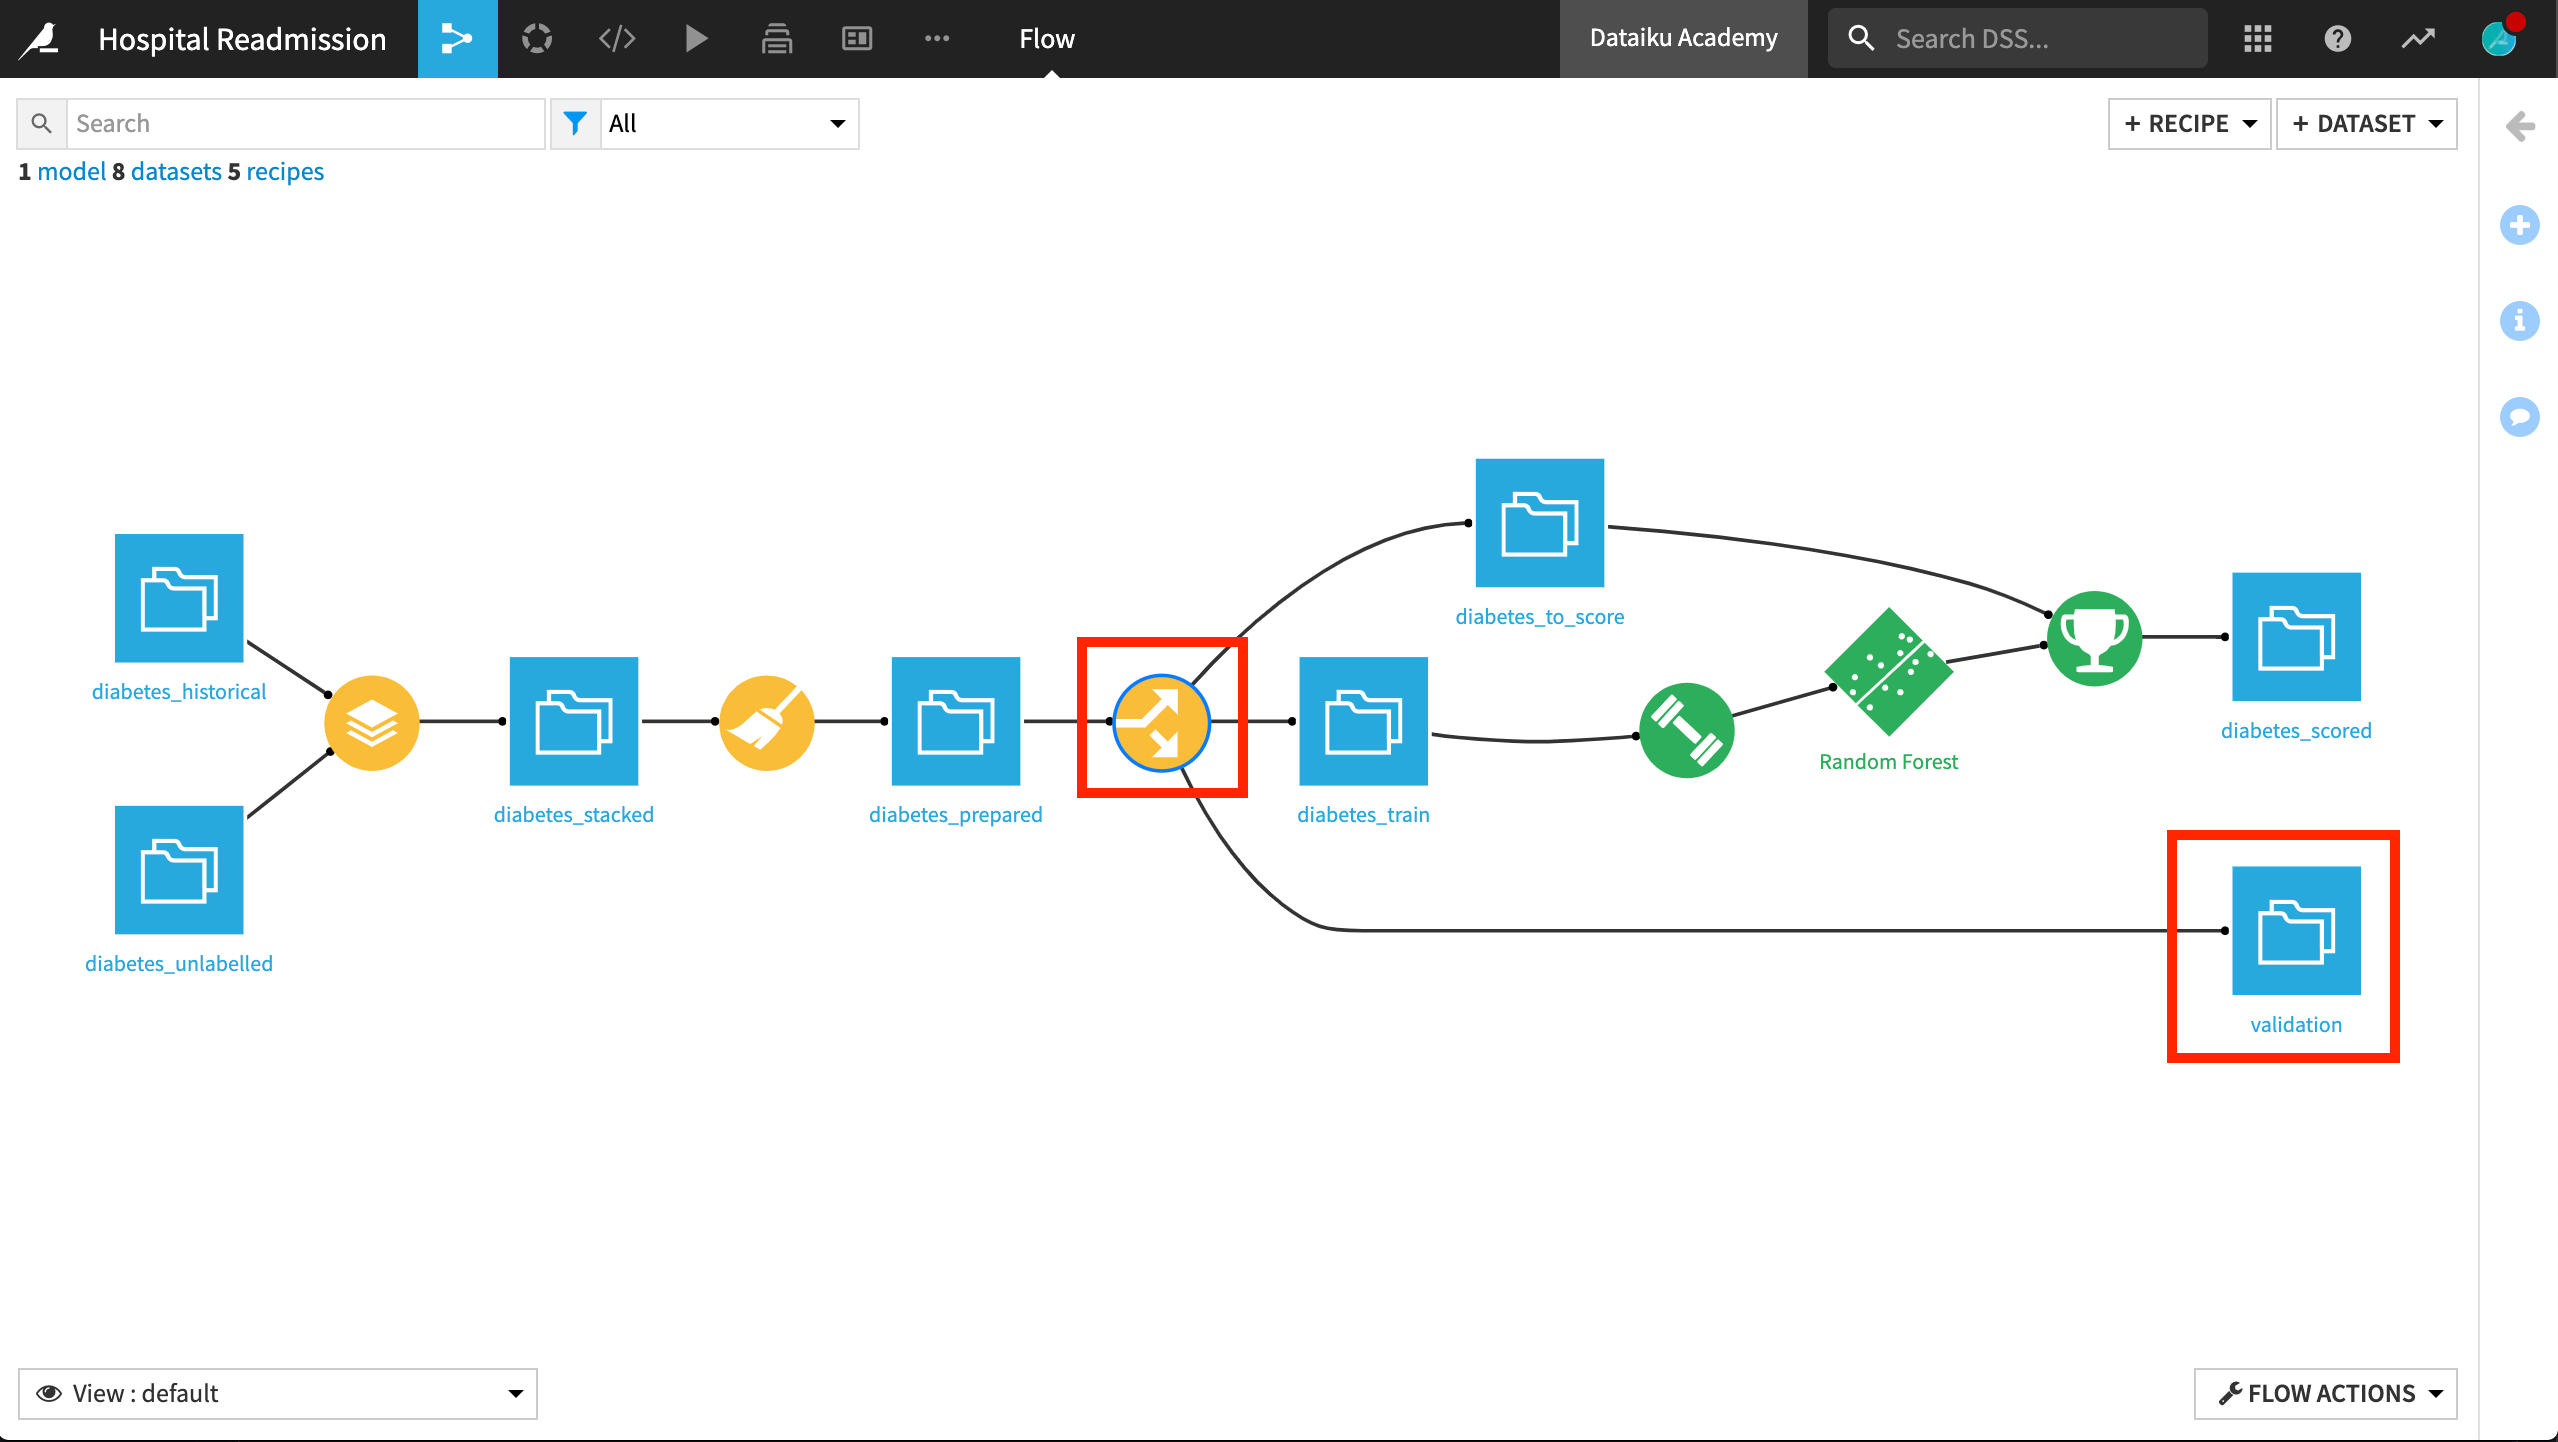The height and width of the screenshot is (1442, 2558).
Task: Open the help question mark icon
Action: coord(2338,39)
